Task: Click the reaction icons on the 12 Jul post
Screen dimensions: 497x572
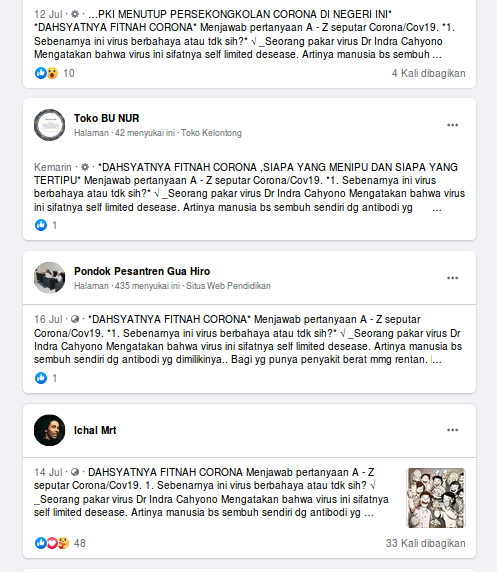Action: coord(46,73)
